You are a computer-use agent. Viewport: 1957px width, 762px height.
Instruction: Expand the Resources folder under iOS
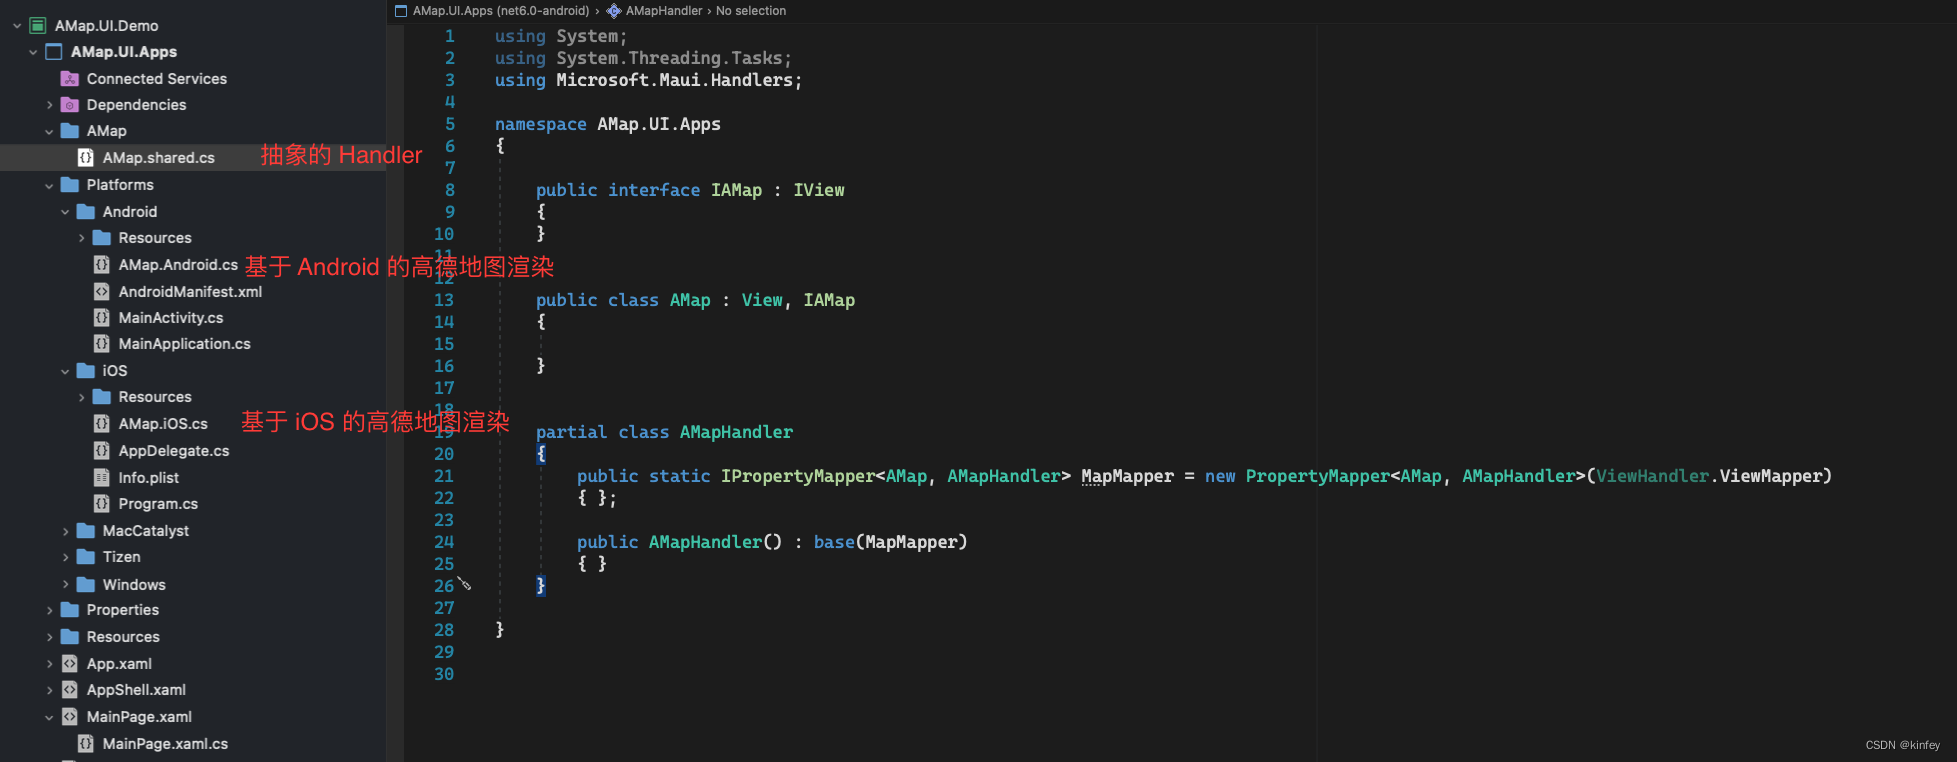81,397
